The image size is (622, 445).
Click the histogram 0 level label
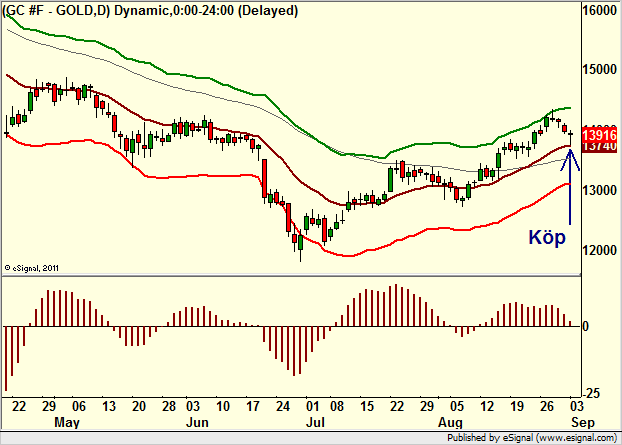pos(586,327)
